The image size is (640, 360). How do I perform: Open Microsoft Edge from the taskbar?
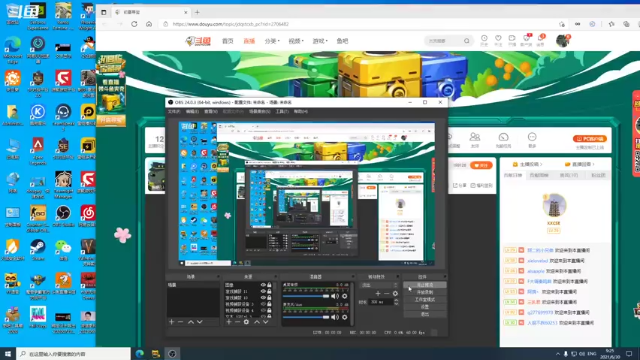pos(140,354)
